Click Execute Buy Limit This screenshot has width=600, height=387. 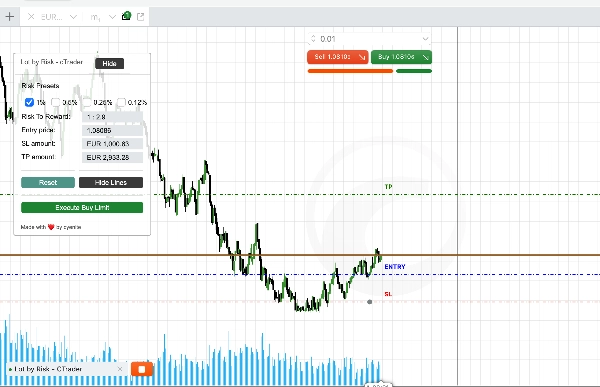[82, 207]
